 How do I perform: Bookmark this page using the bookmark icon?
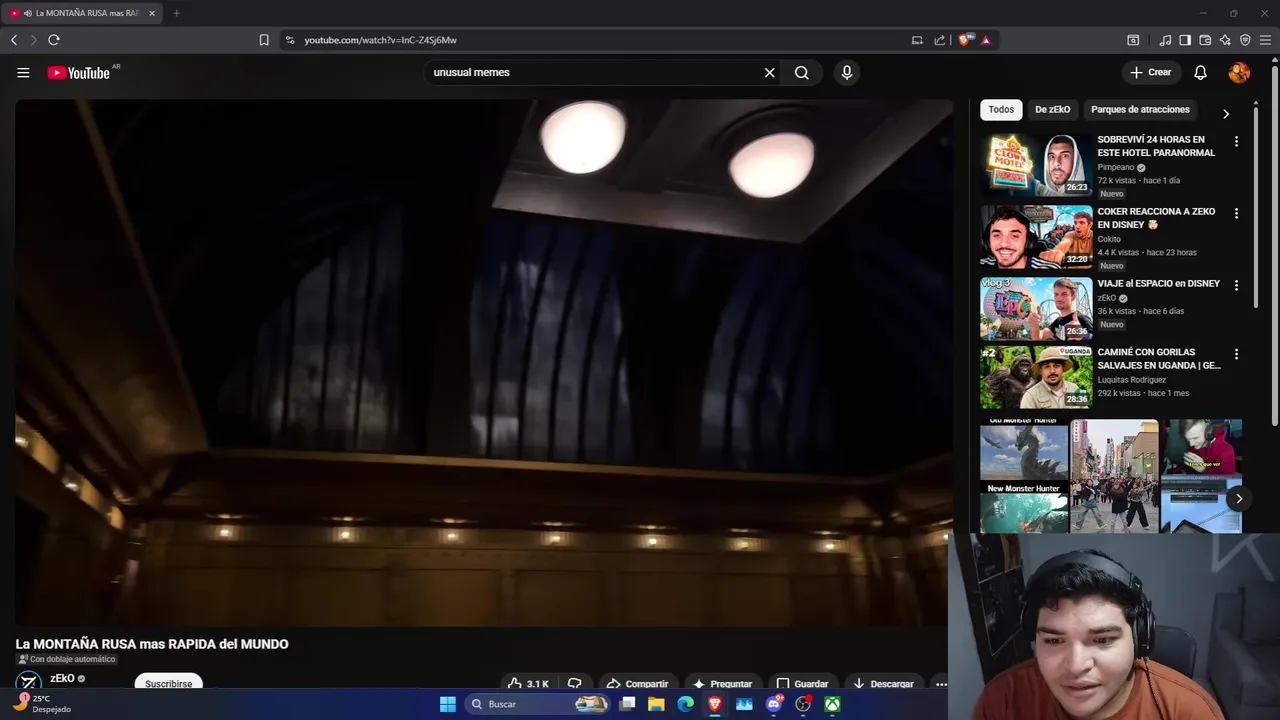point(264,40)
